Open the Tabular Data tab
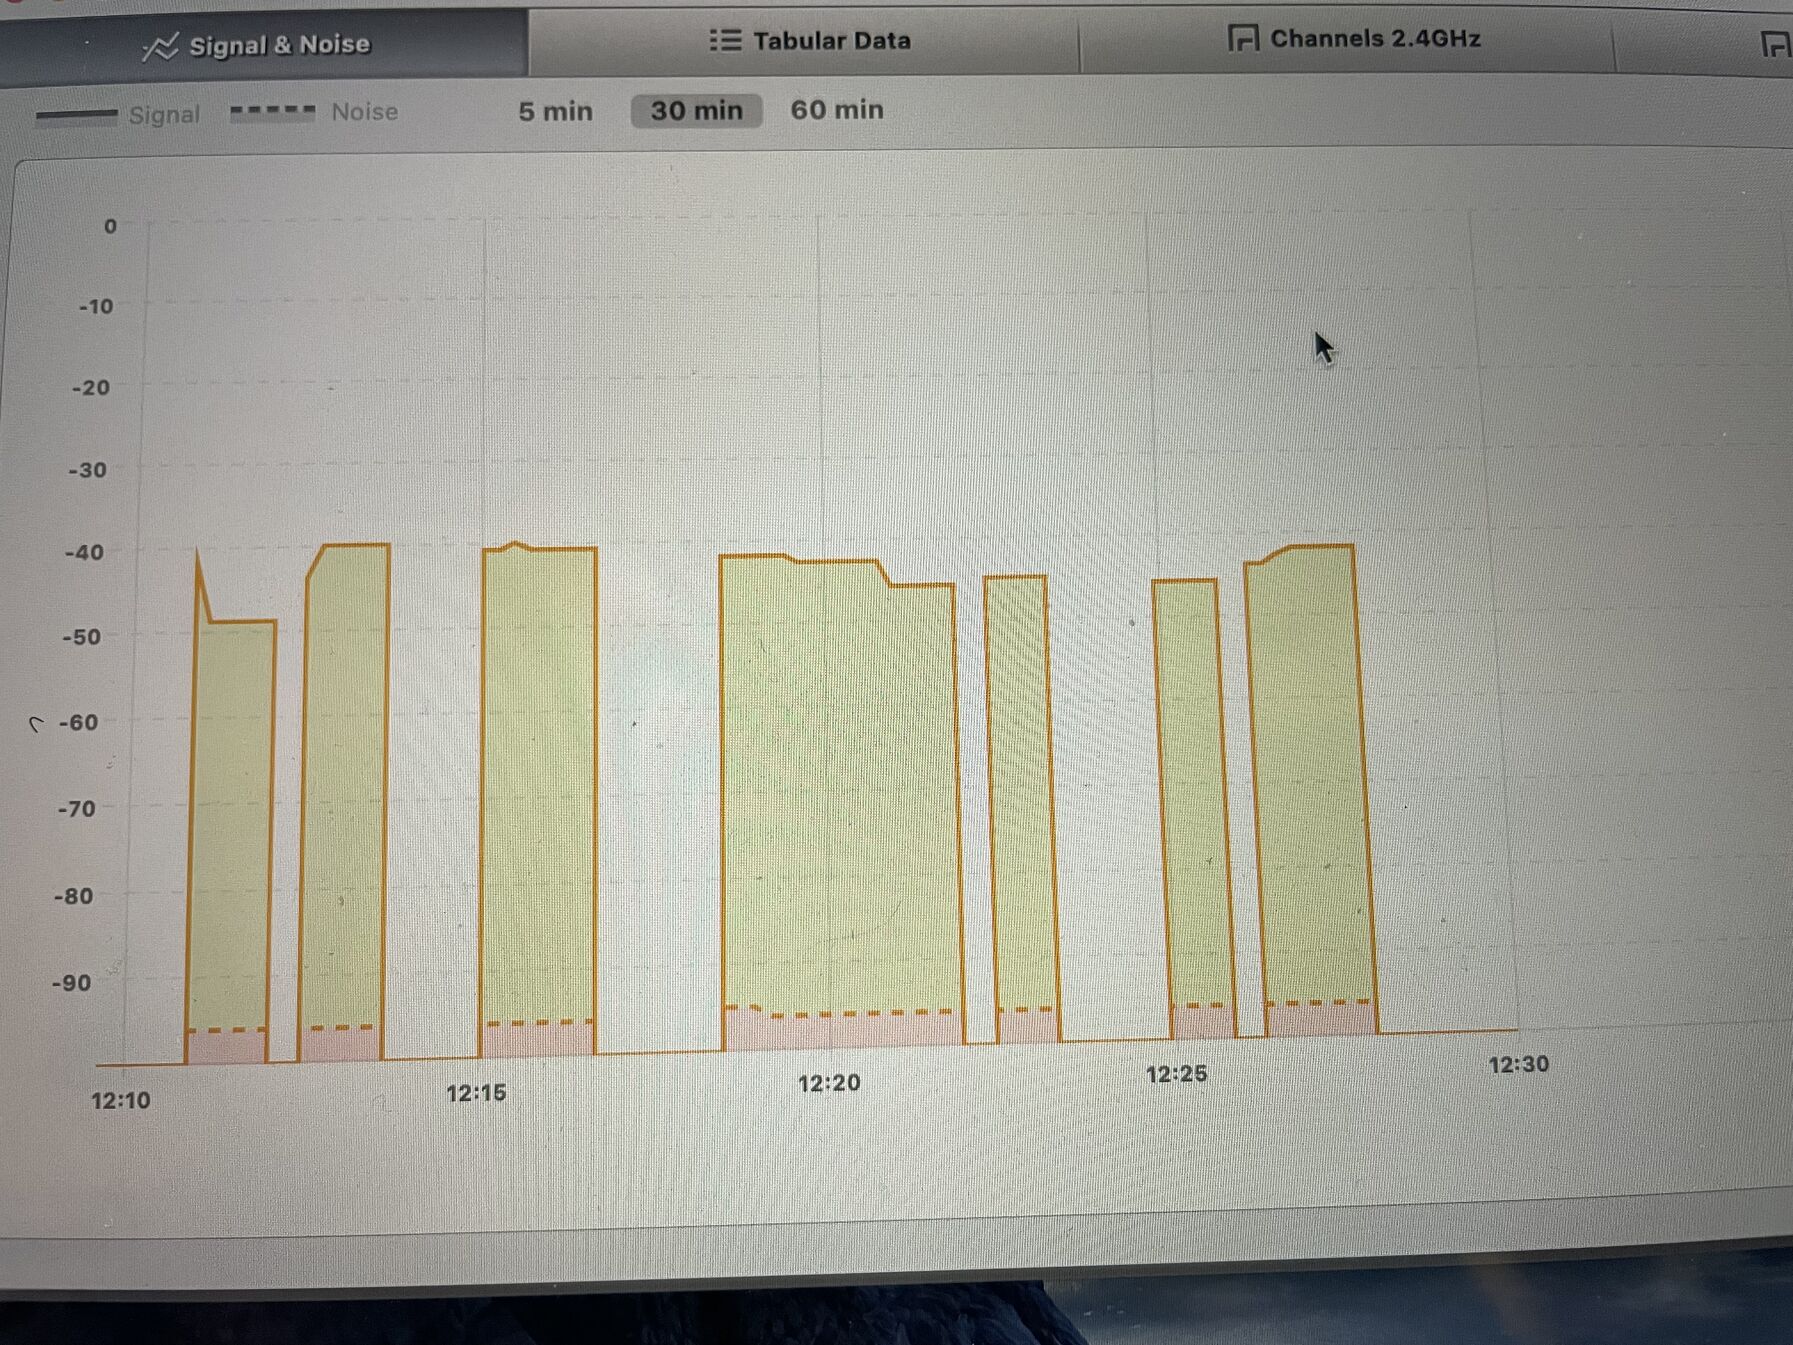The height and width of the screenshot is (1345, 1793). pyautogui.click(x=804, y=40)
